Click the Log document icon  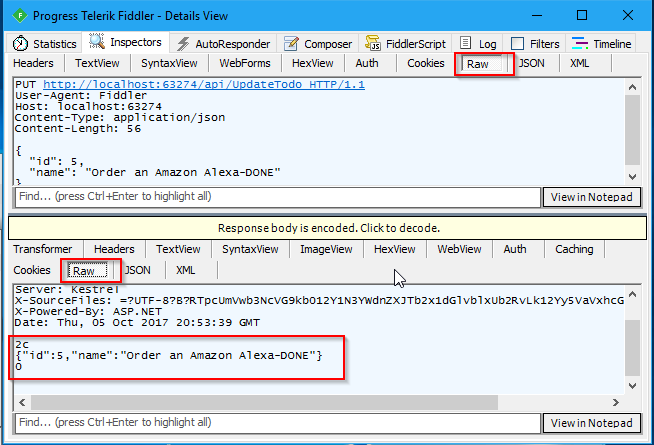(465, 43)
